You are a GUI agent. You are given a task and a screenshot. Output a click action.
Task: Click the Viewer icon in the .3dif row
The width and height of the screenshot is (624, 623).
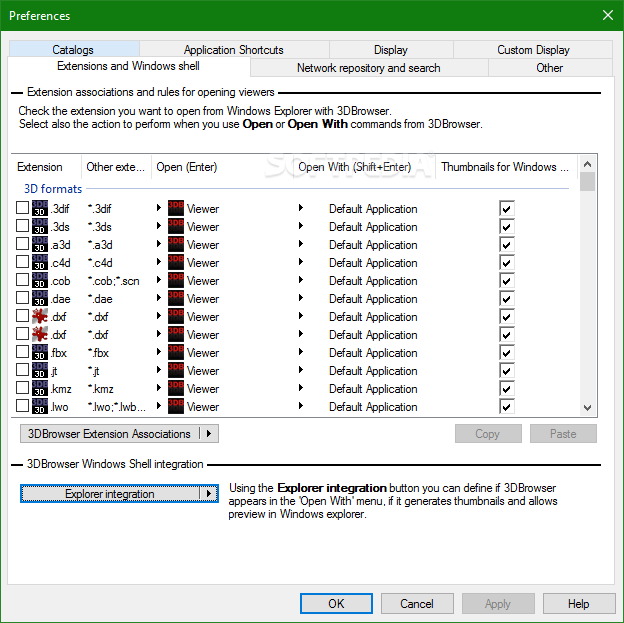(x=176, y=208)
